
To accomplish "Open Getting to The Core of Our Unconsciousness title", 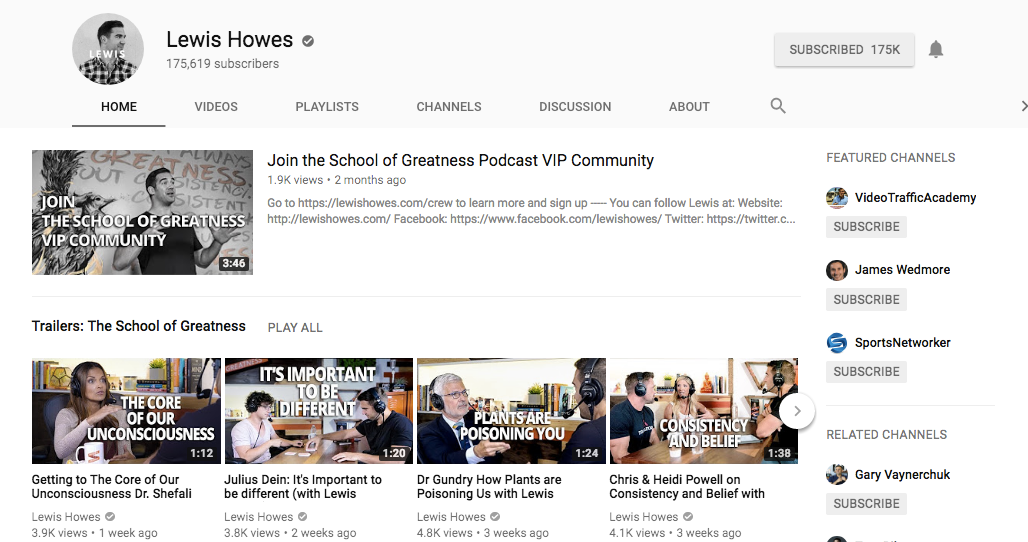I will (111, 487).
